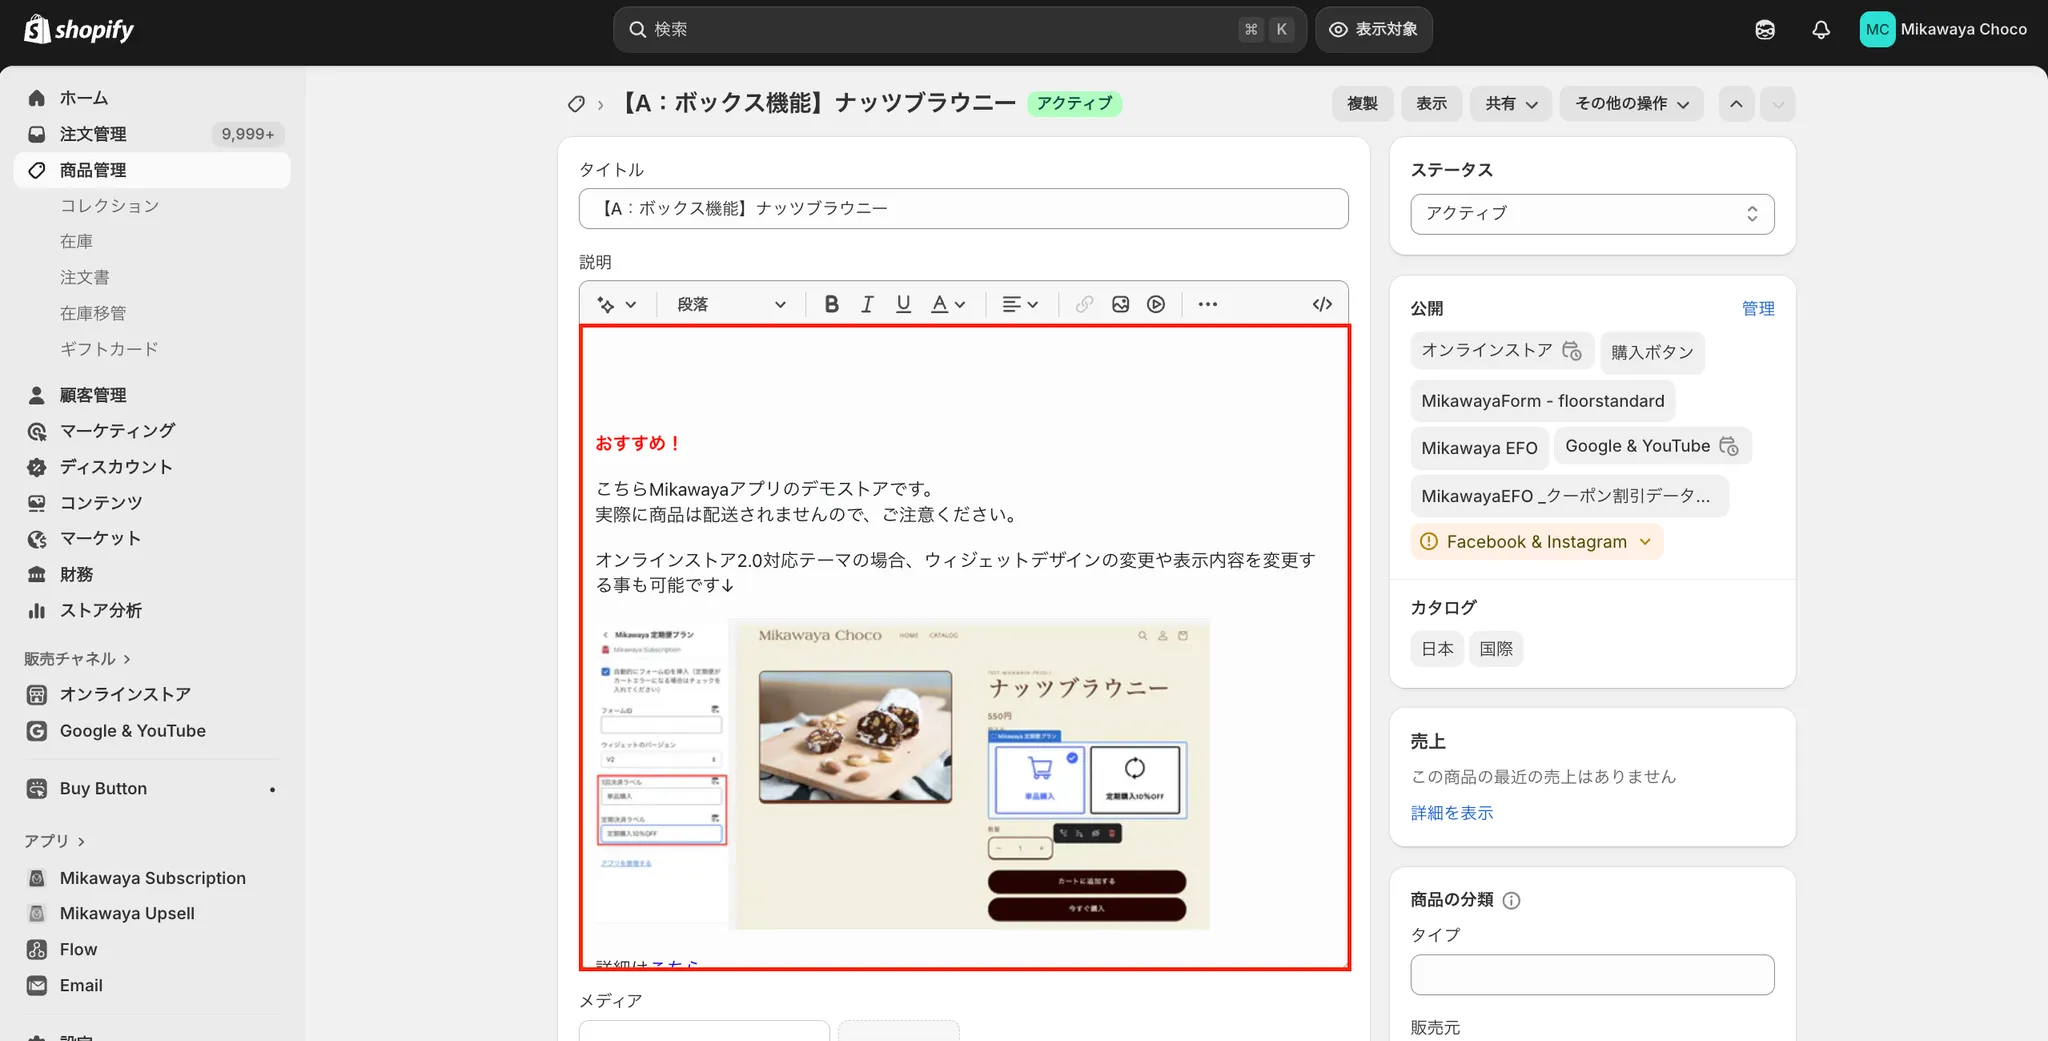The width and height of the screenshot is (2048, 1041).
Task: Open 段落 paragraph style dropdown
Action: click(731, 304)
